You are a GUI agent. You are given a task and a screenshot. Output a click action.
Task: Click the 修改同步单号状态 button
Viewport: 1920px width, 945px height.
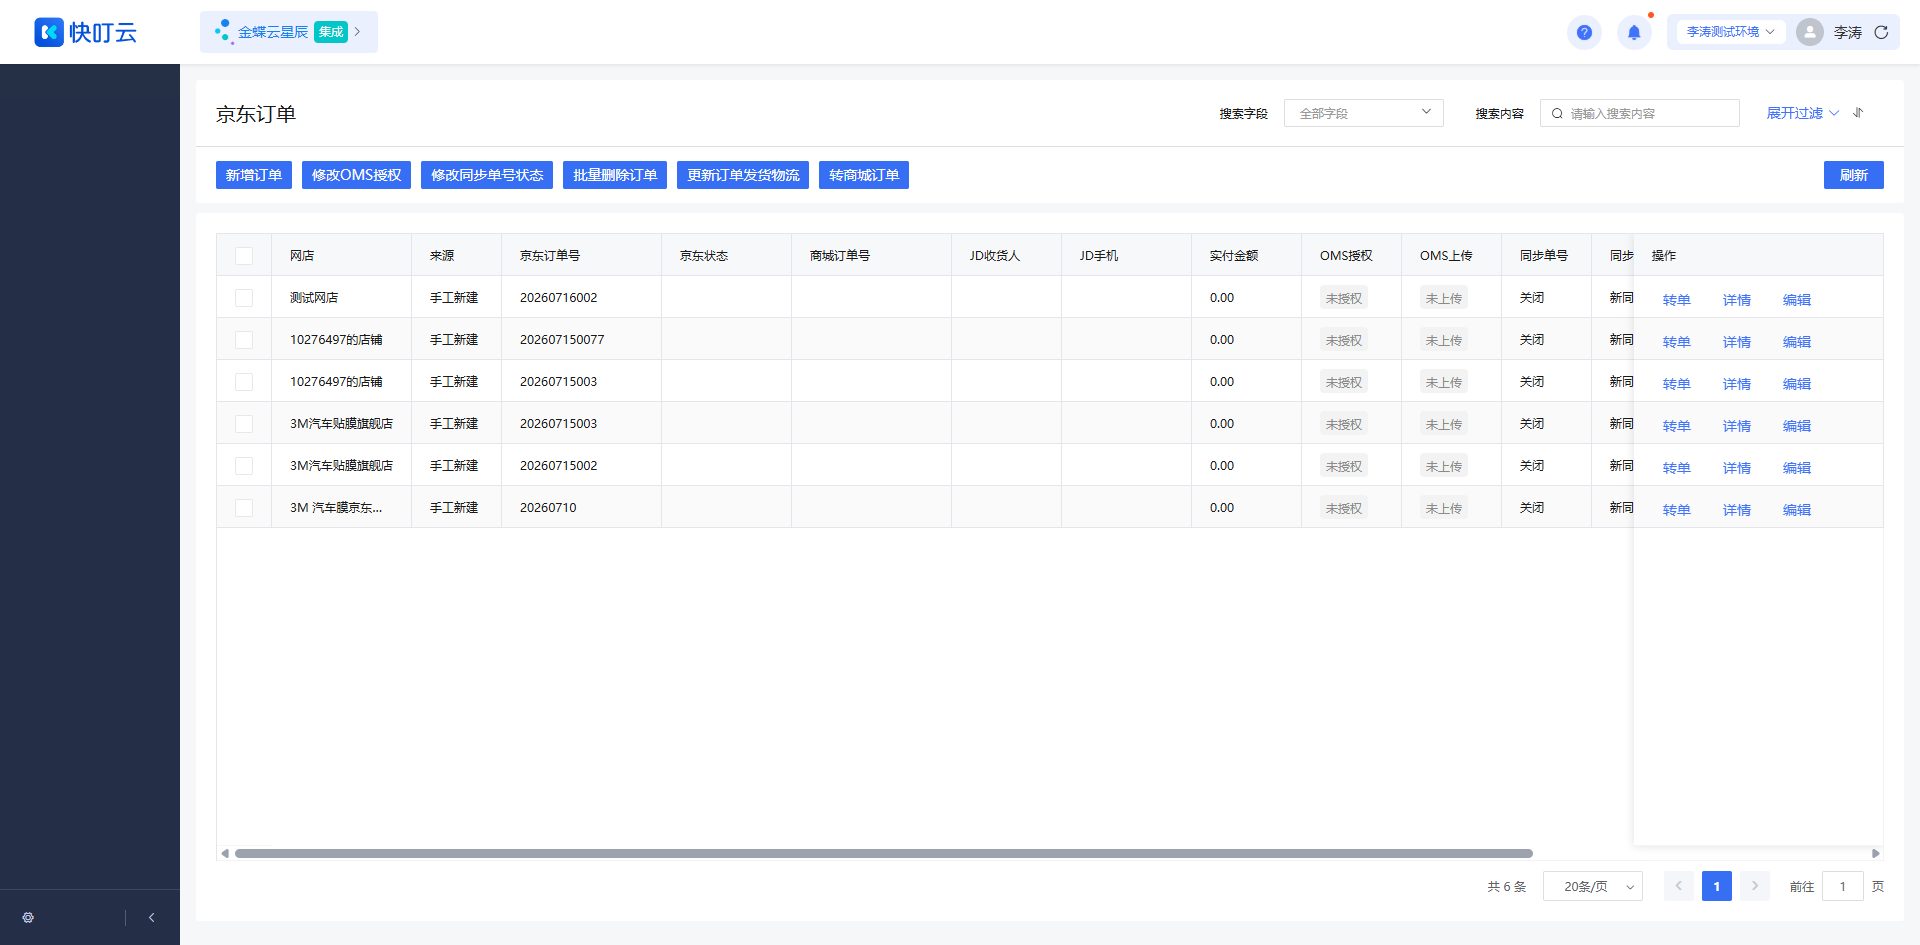(x=487, y=175)
